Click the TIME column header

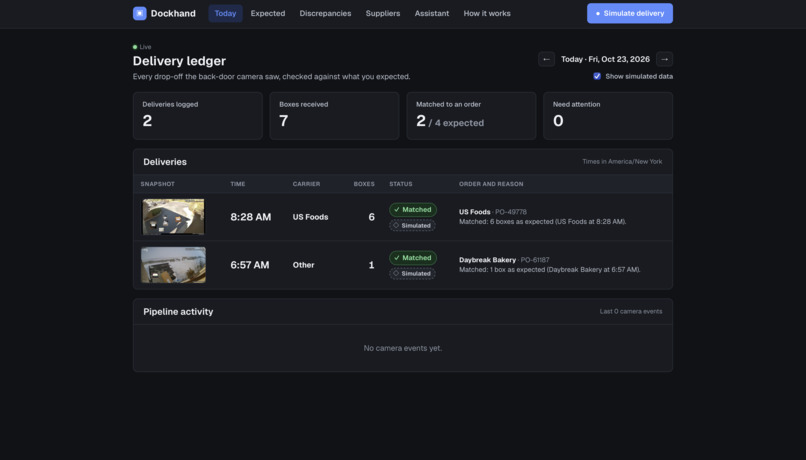click(237, 184)
